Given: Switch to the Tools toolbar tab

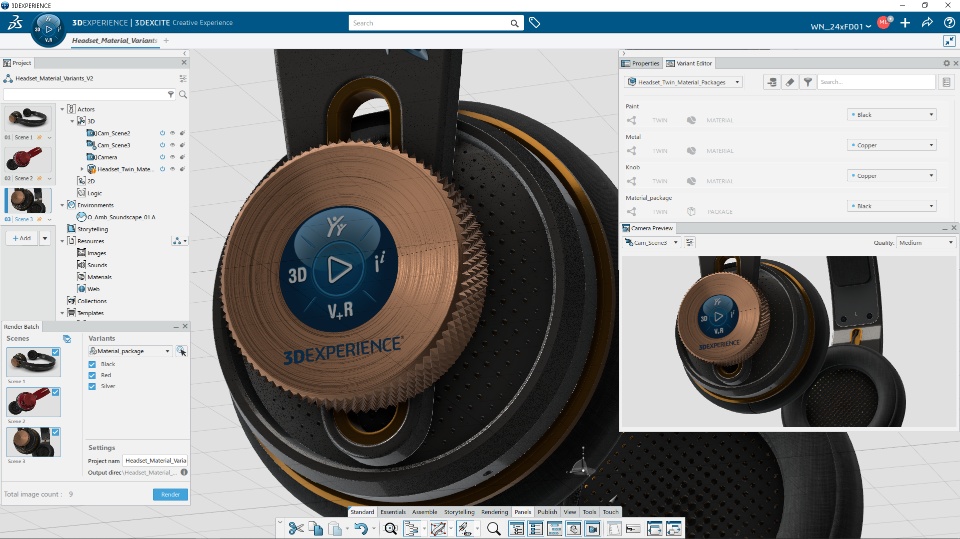Looking at the screenshot, I should coord(590,511).
